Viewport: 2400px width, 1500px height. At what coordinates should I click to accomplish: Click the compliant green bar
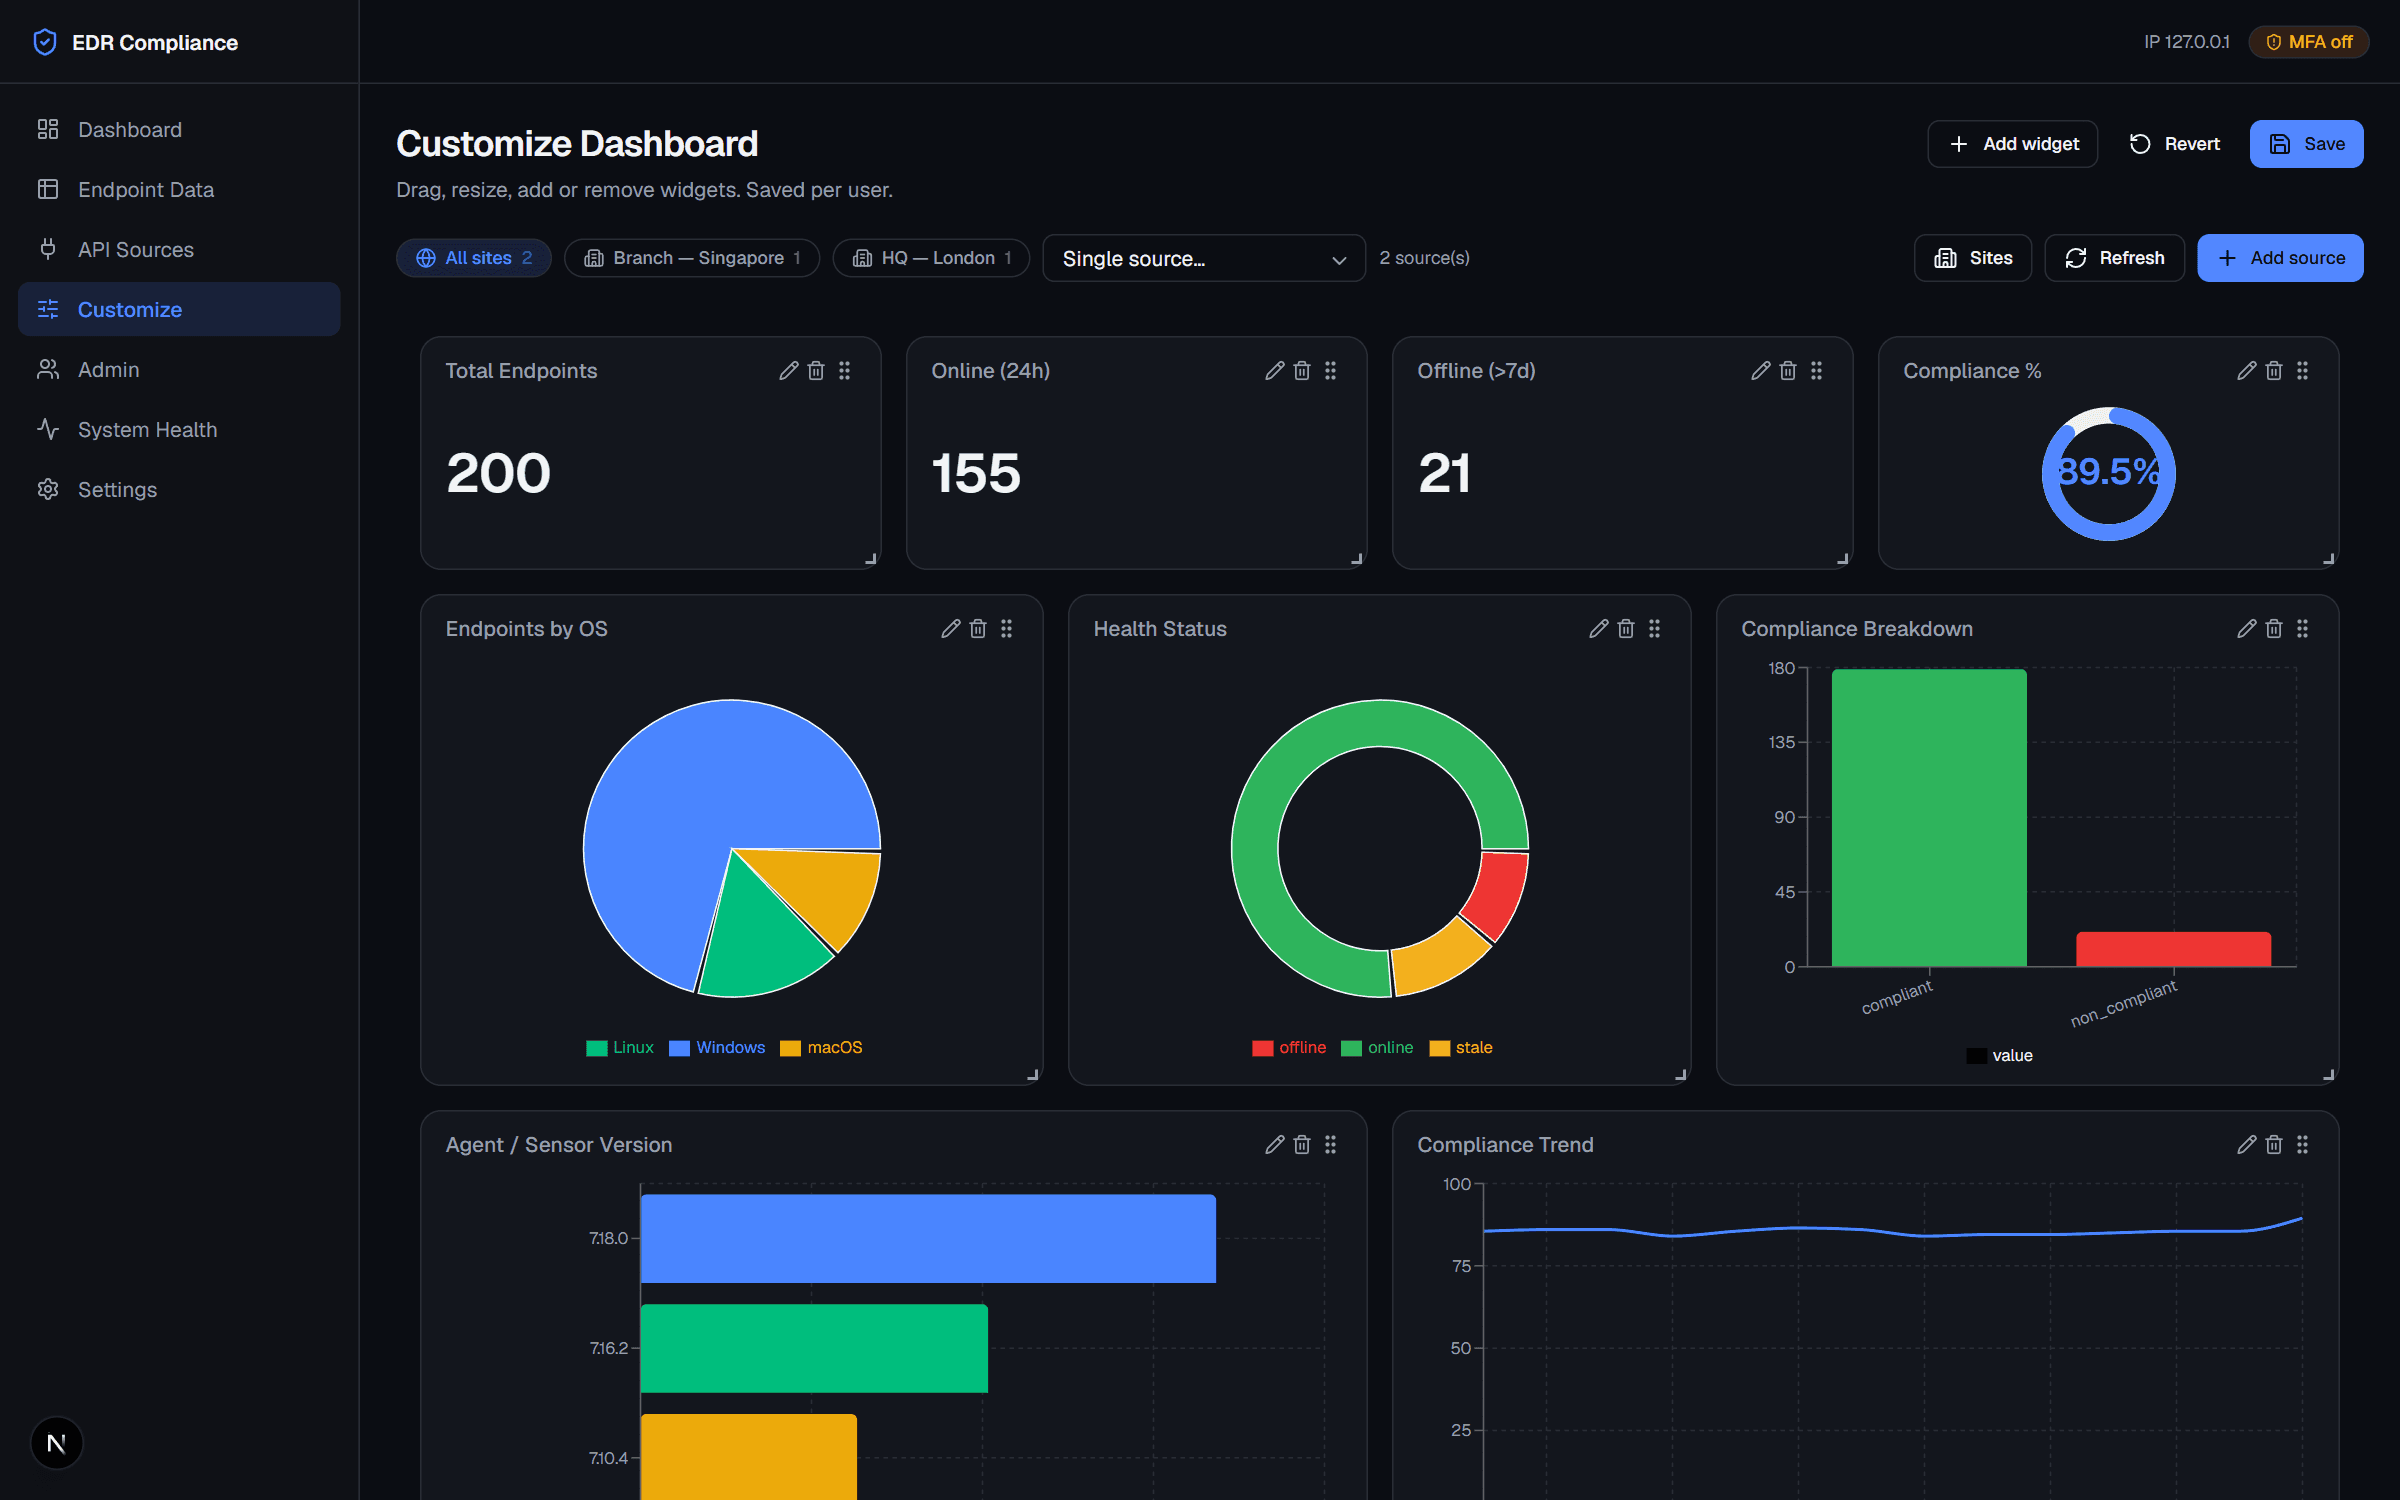[x=1929, y=818]
